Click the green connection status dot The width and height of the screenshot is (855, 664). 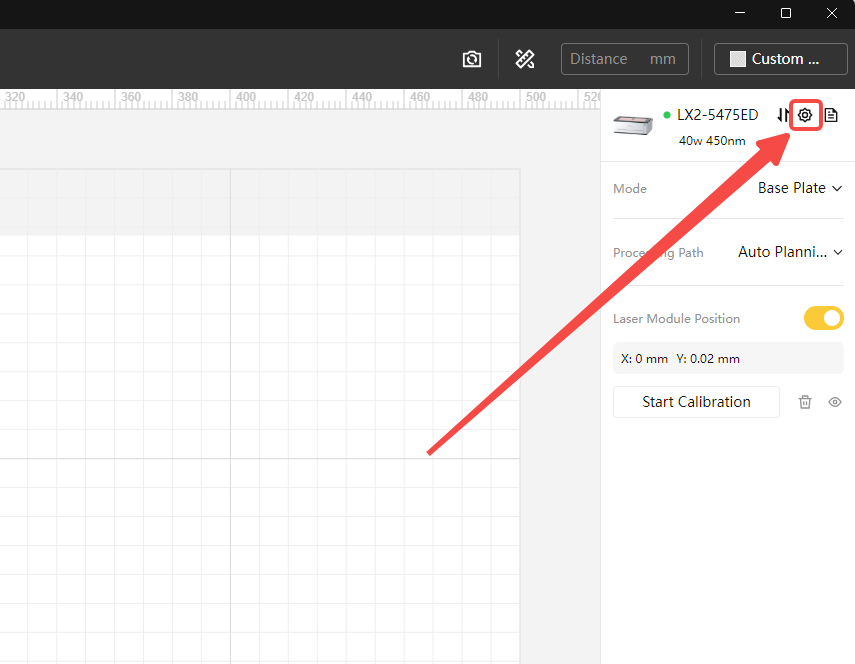pos(666,115)
